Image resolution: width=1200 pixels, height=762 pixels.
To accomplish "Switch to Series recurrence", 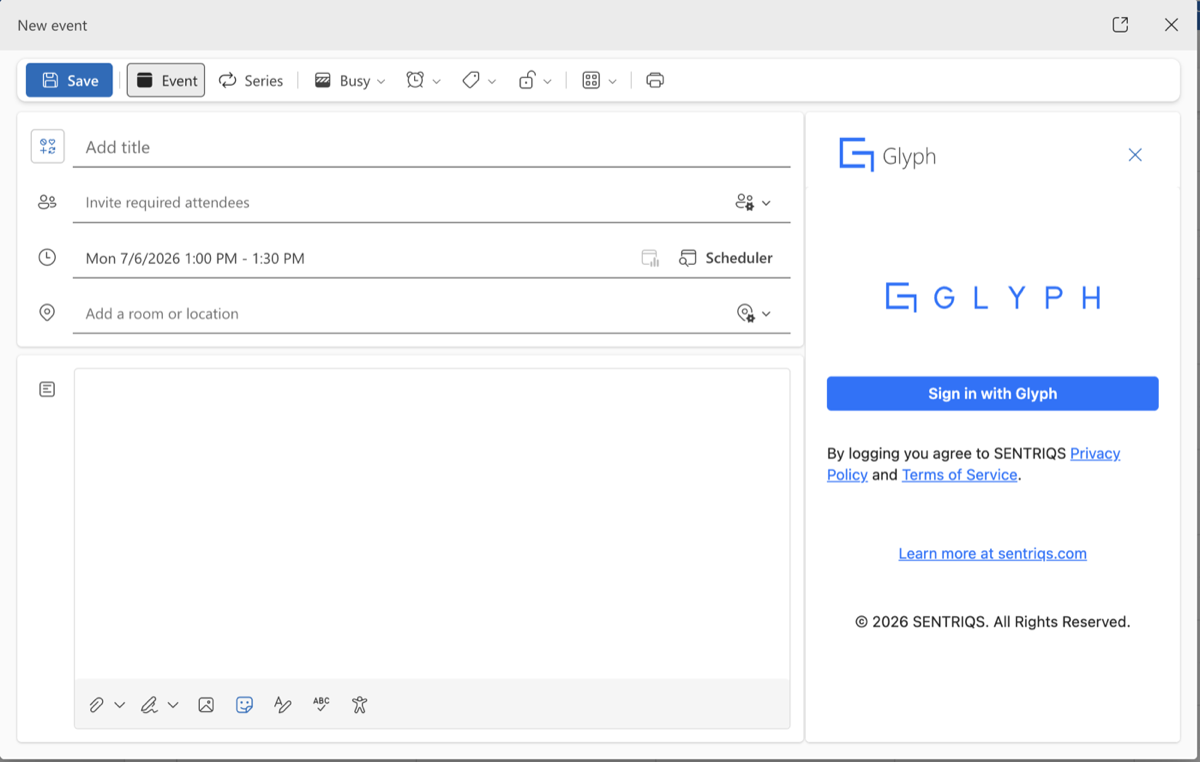I will click(251, 81).
